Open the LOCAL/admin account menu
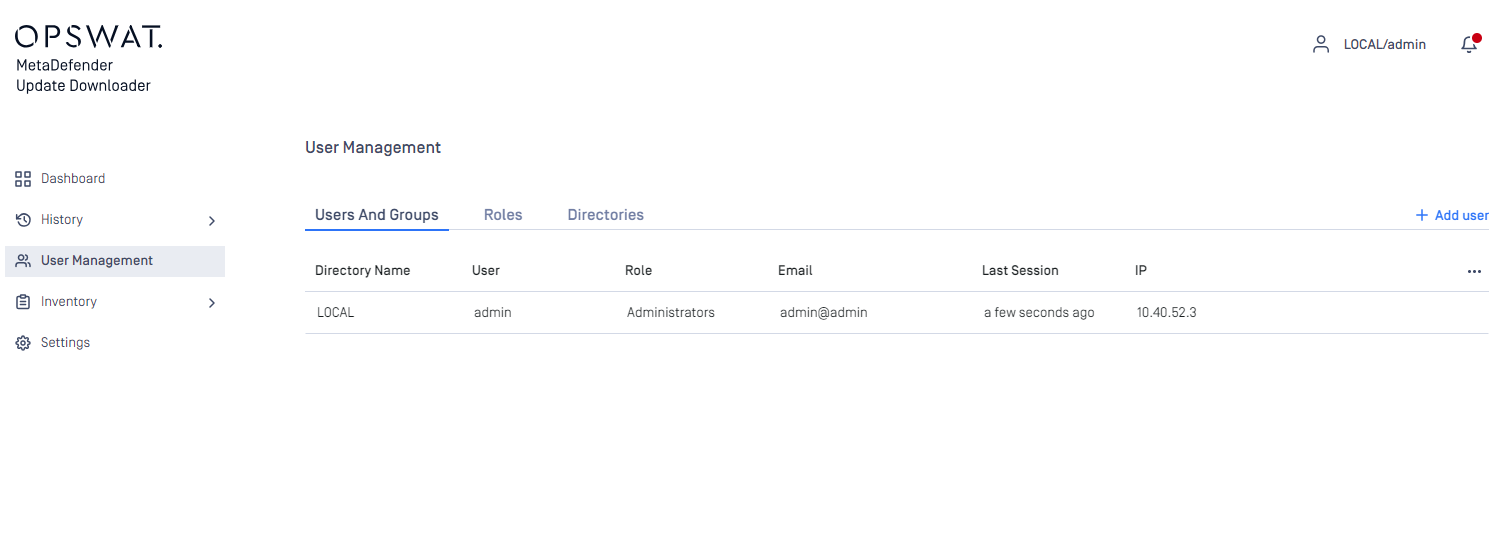This screenshot has width=1506, height=539. (1384, 44)
